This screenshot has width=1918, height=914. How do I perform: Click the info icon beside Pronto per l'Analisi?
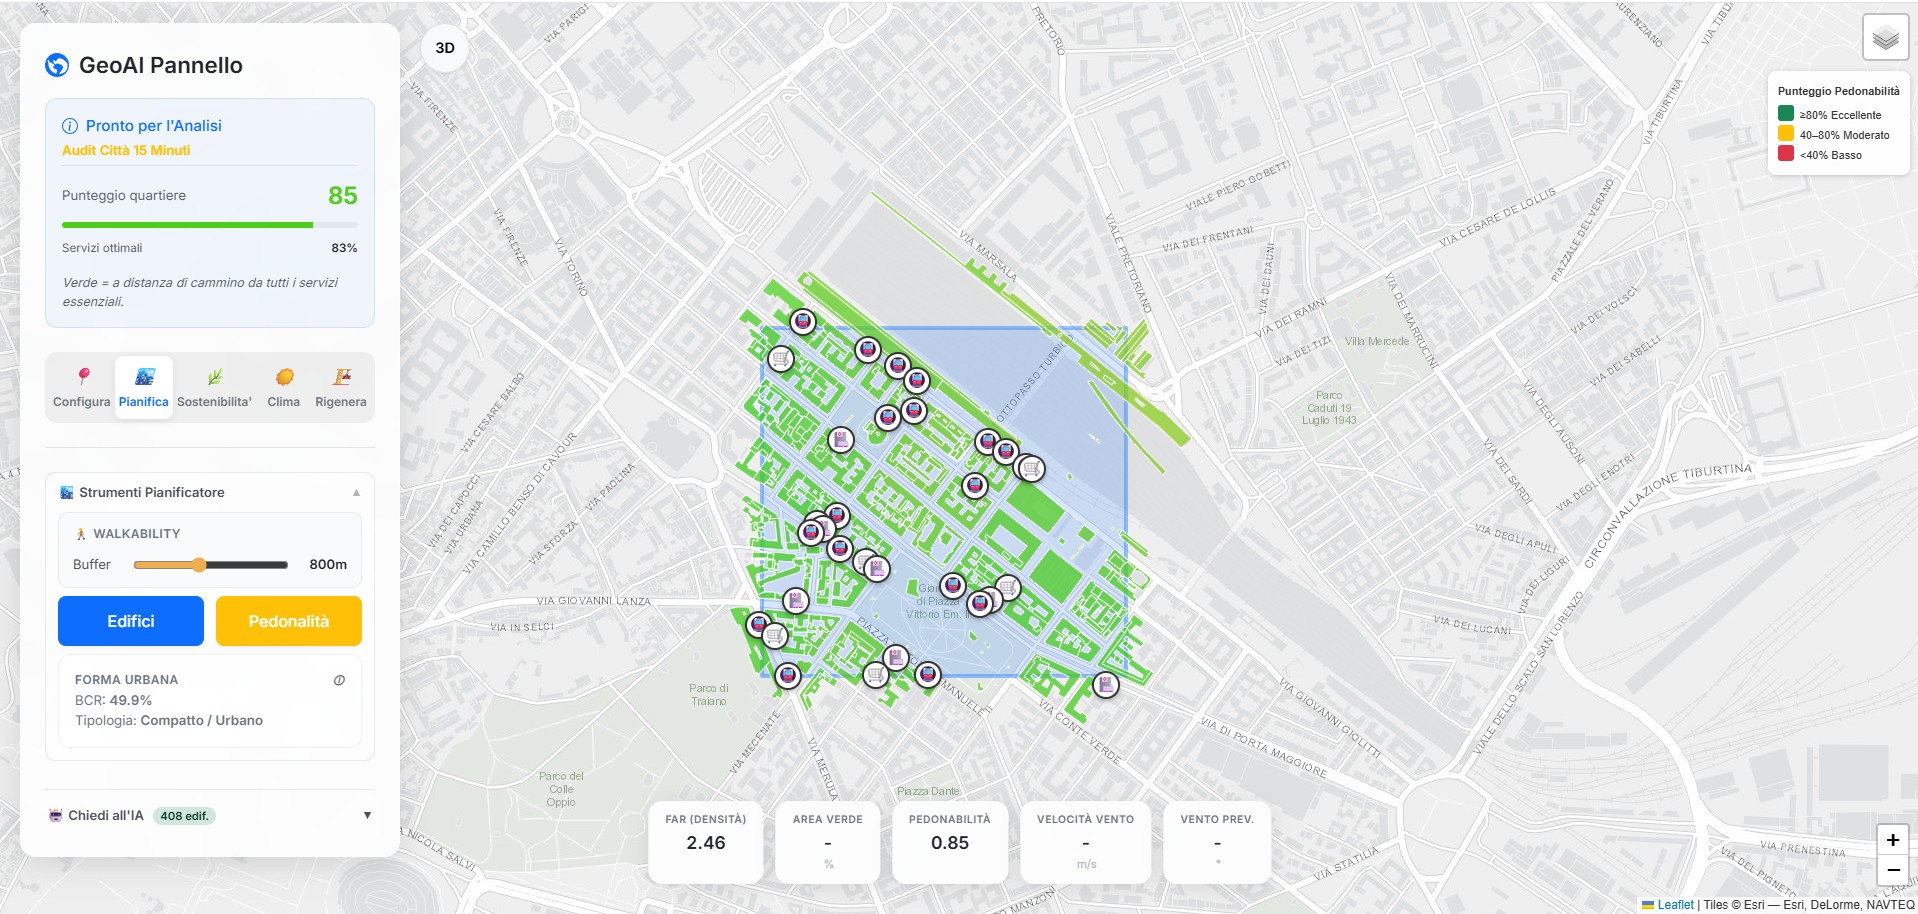(x=70, y=126)
